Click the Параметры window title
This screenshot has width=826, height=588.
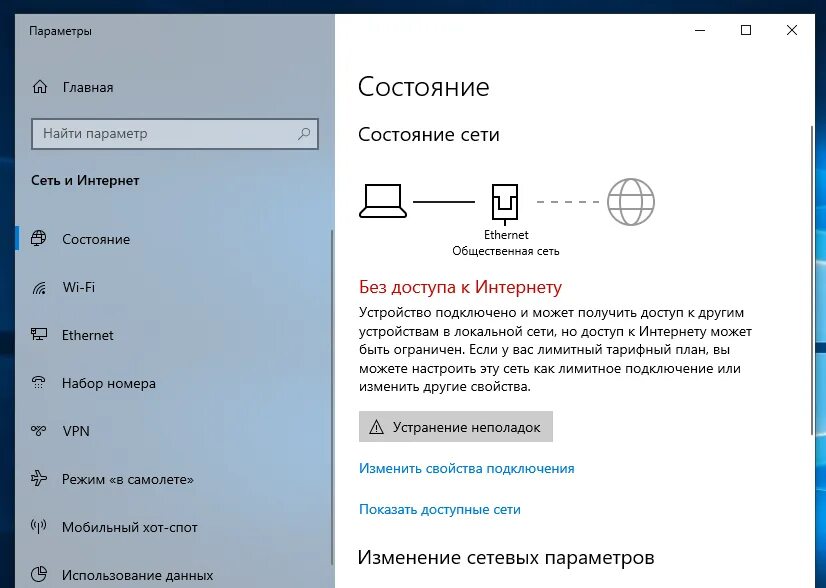click(61, 31)
